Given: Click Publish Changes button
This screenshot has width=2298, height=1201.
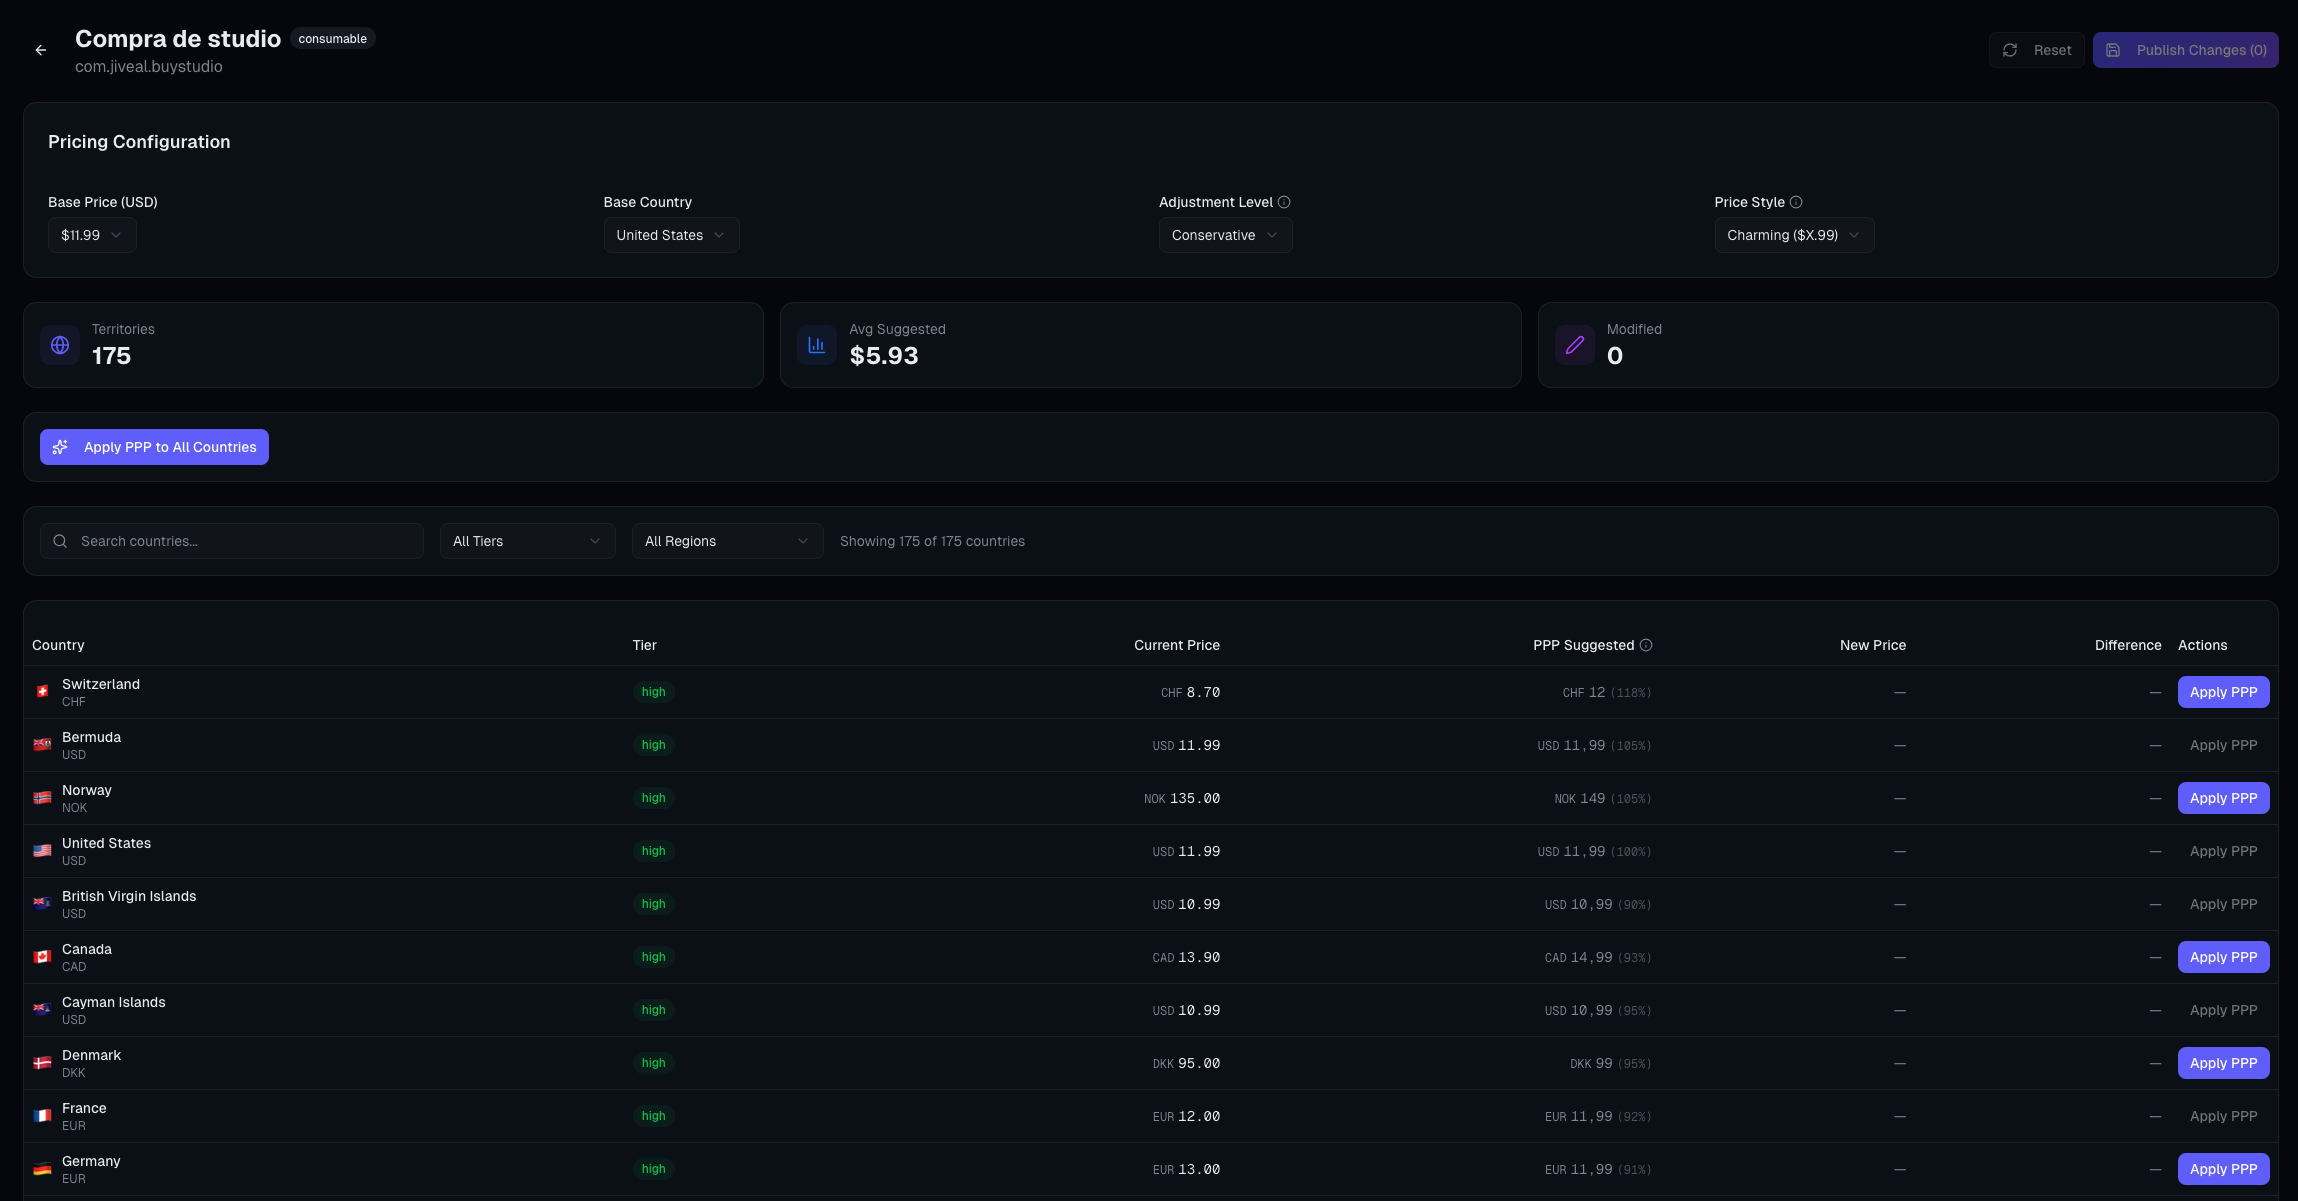Looking at the screenshot, I should (x=2186, y=50).
